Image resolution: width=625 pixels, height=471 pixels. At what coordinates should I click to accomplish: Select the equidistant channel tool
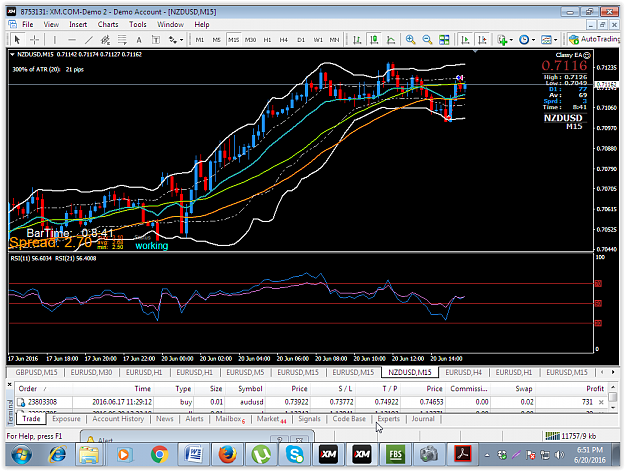point(105,40)
